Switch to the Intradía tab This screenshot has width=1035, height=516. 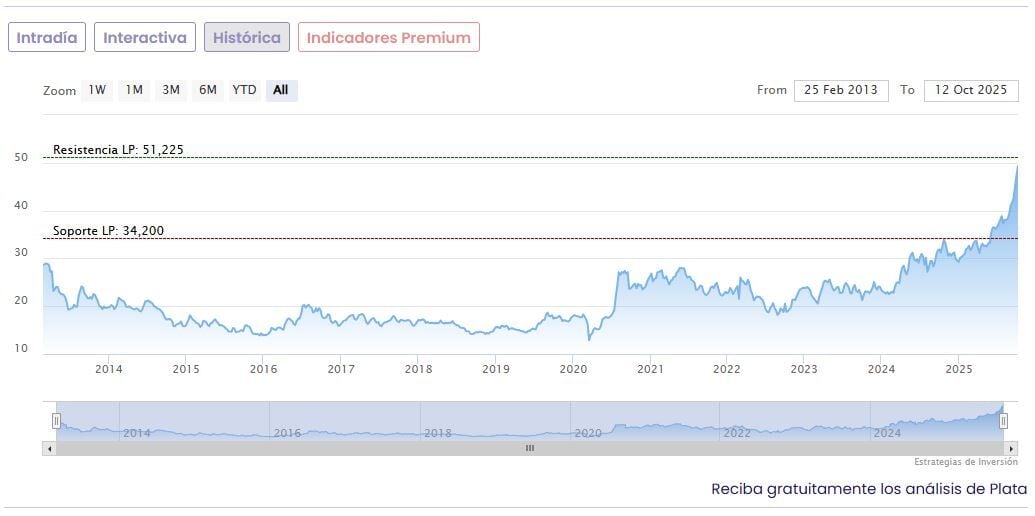pos(47,38)
